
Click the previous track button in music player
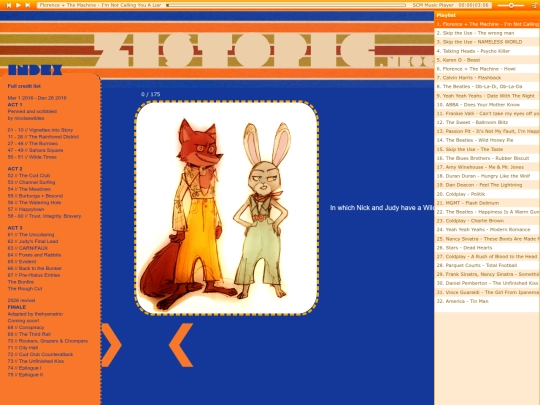click(x=9, y=5)
